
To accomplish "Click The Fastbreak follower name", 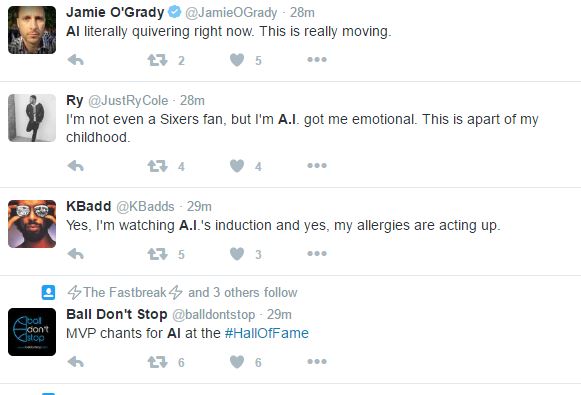I will pos(125,292).
